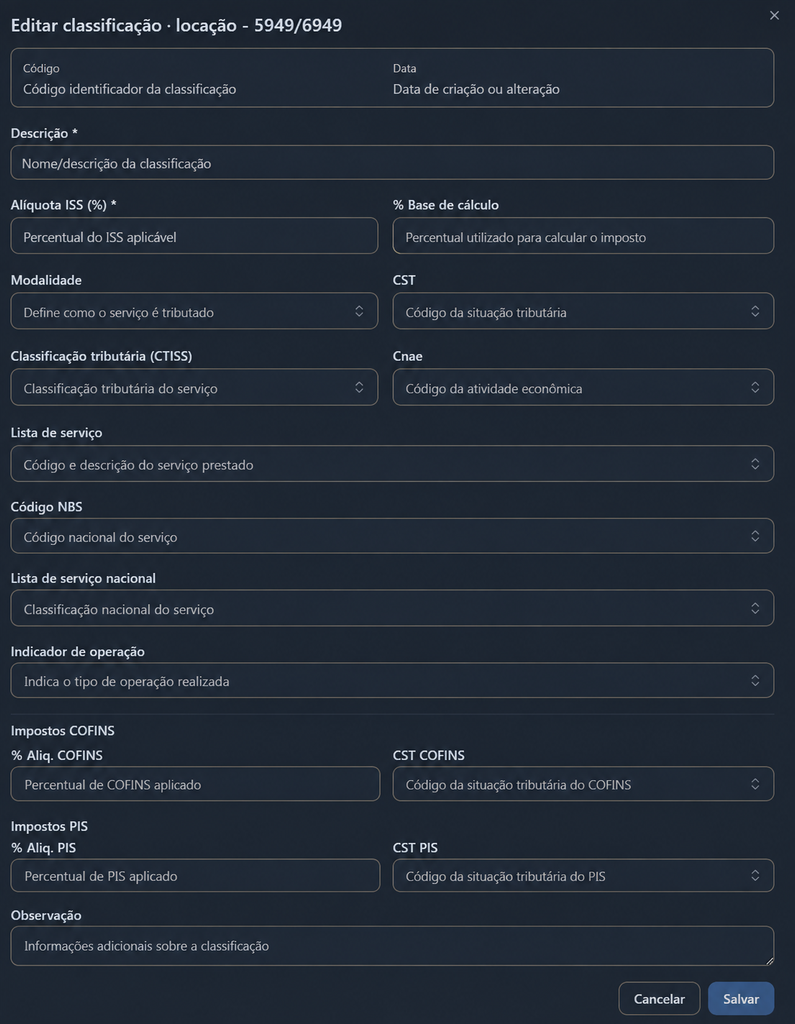Save the classification with Salvar
The image size is (795, 1024).
[x=741, y=999]
